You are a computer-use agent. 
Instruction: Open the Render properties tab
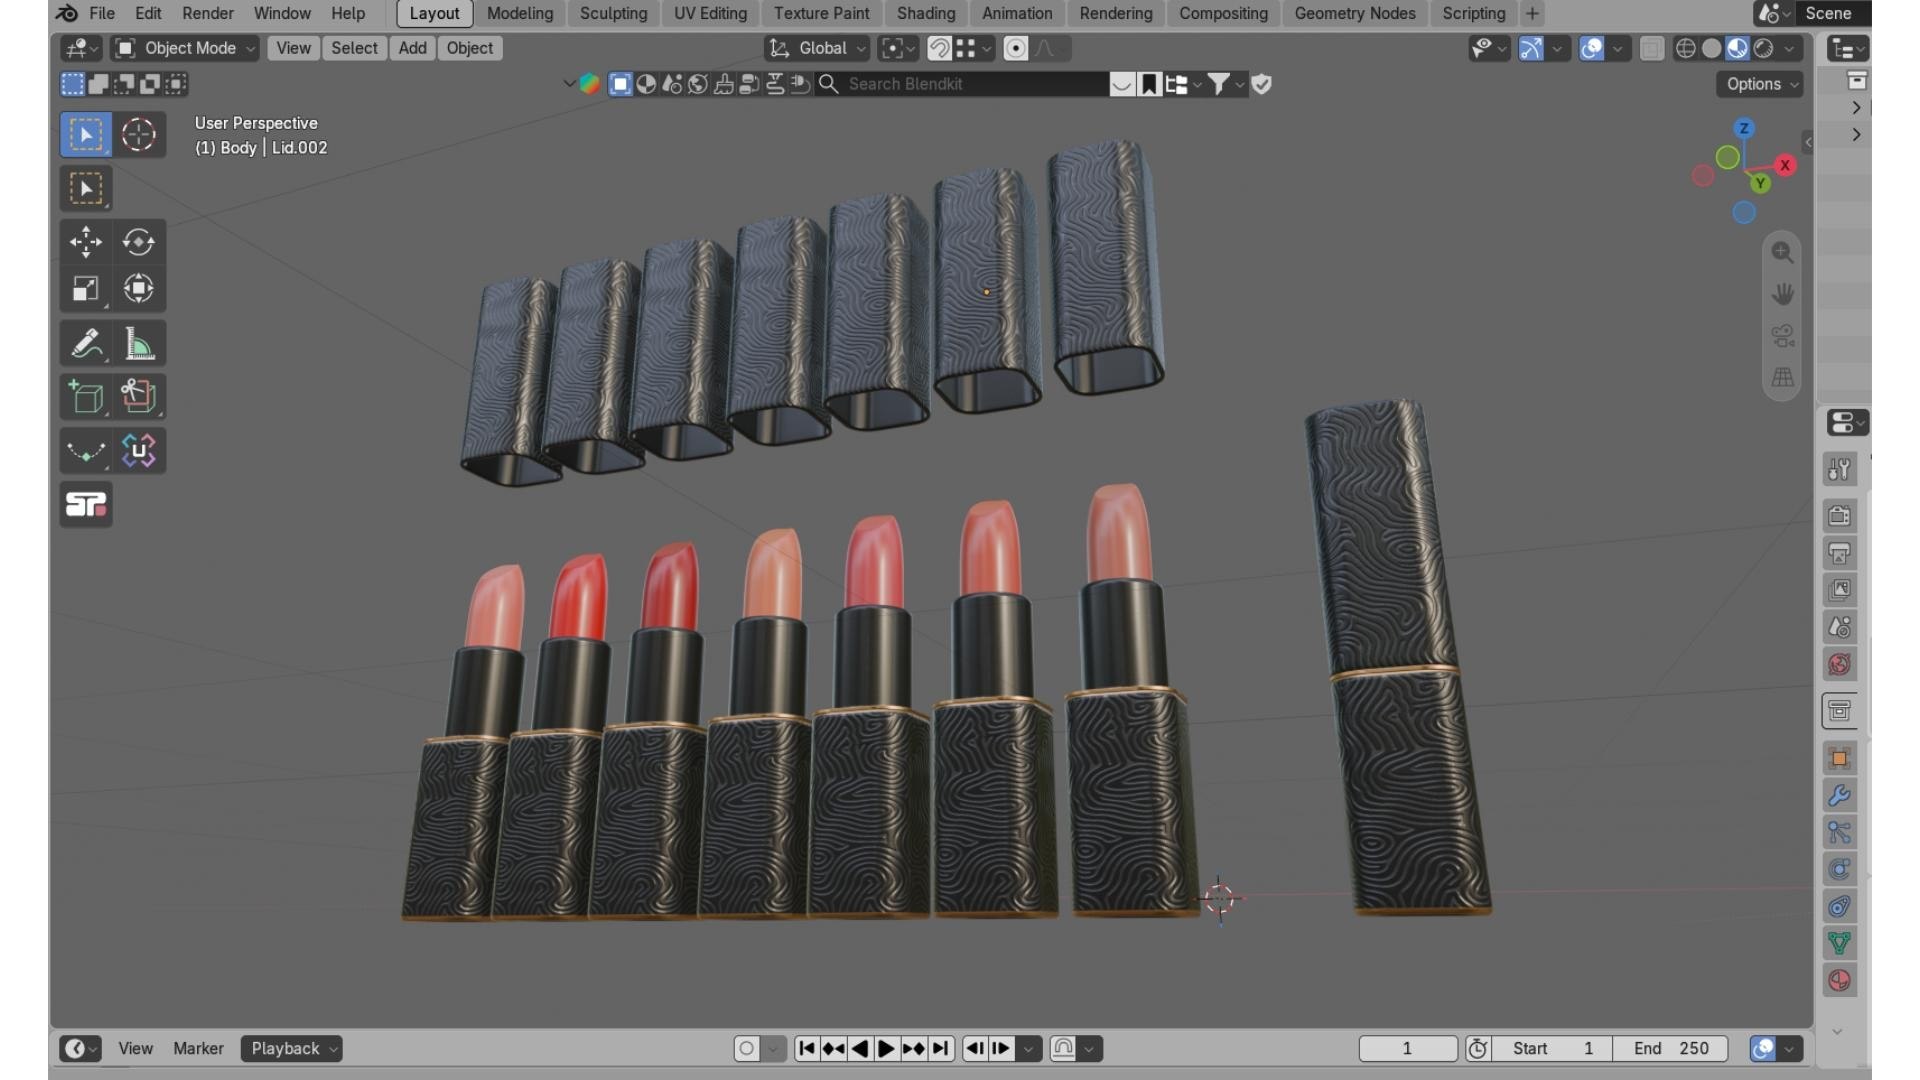point(1839,516)
